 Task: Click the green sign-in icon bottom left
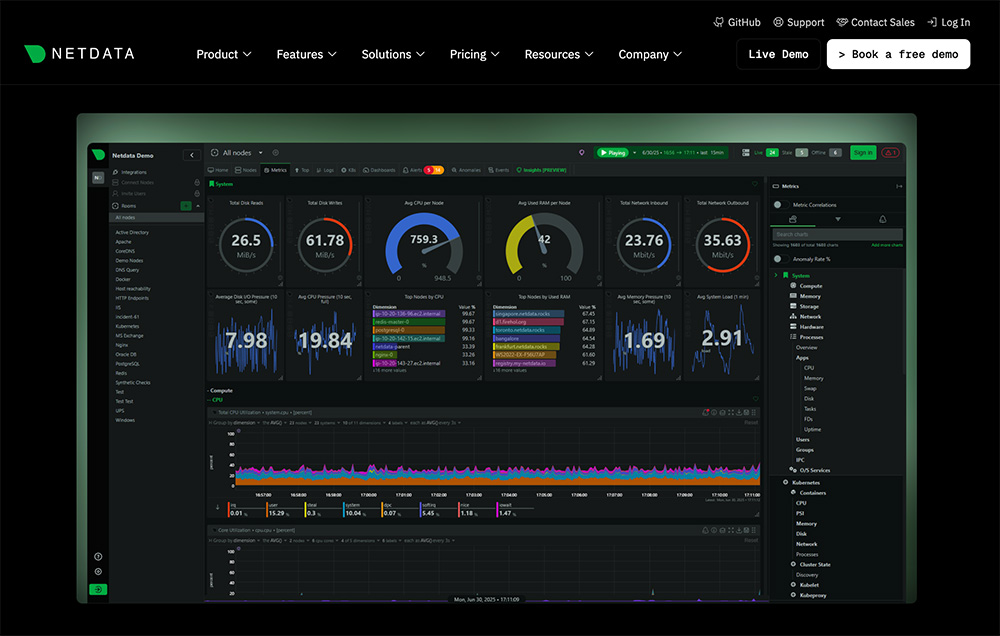click(98, 589)
